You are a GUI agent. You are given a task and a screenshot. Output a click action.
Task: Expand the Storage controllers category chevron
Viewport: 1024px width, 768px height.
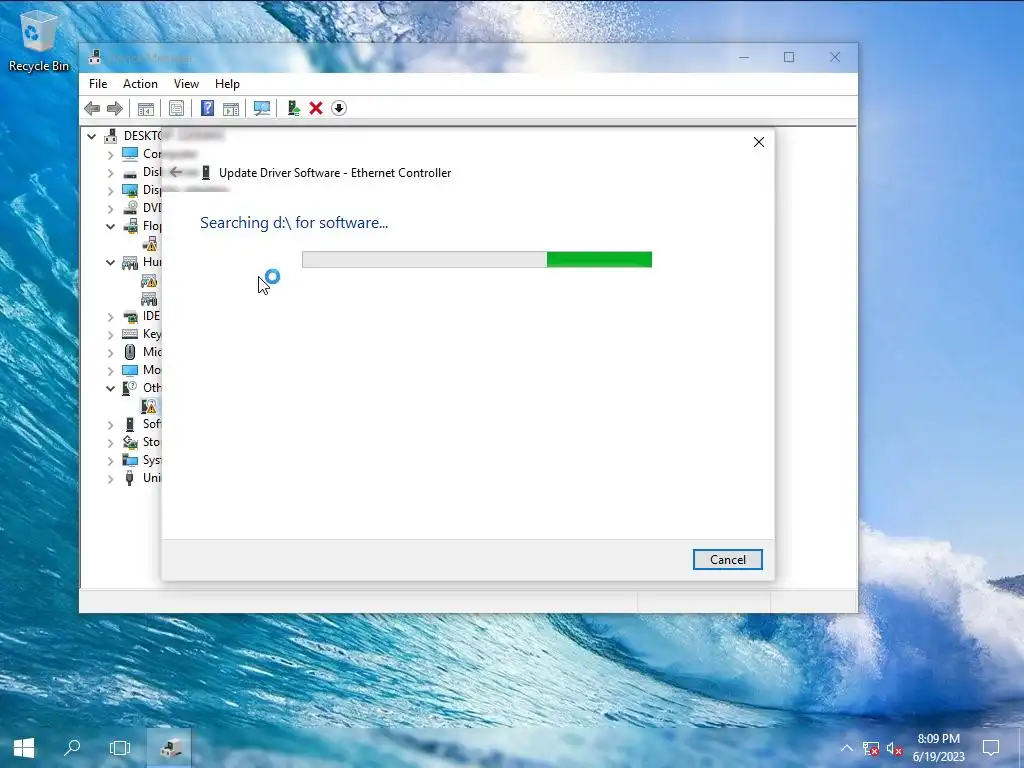point(110,443)
